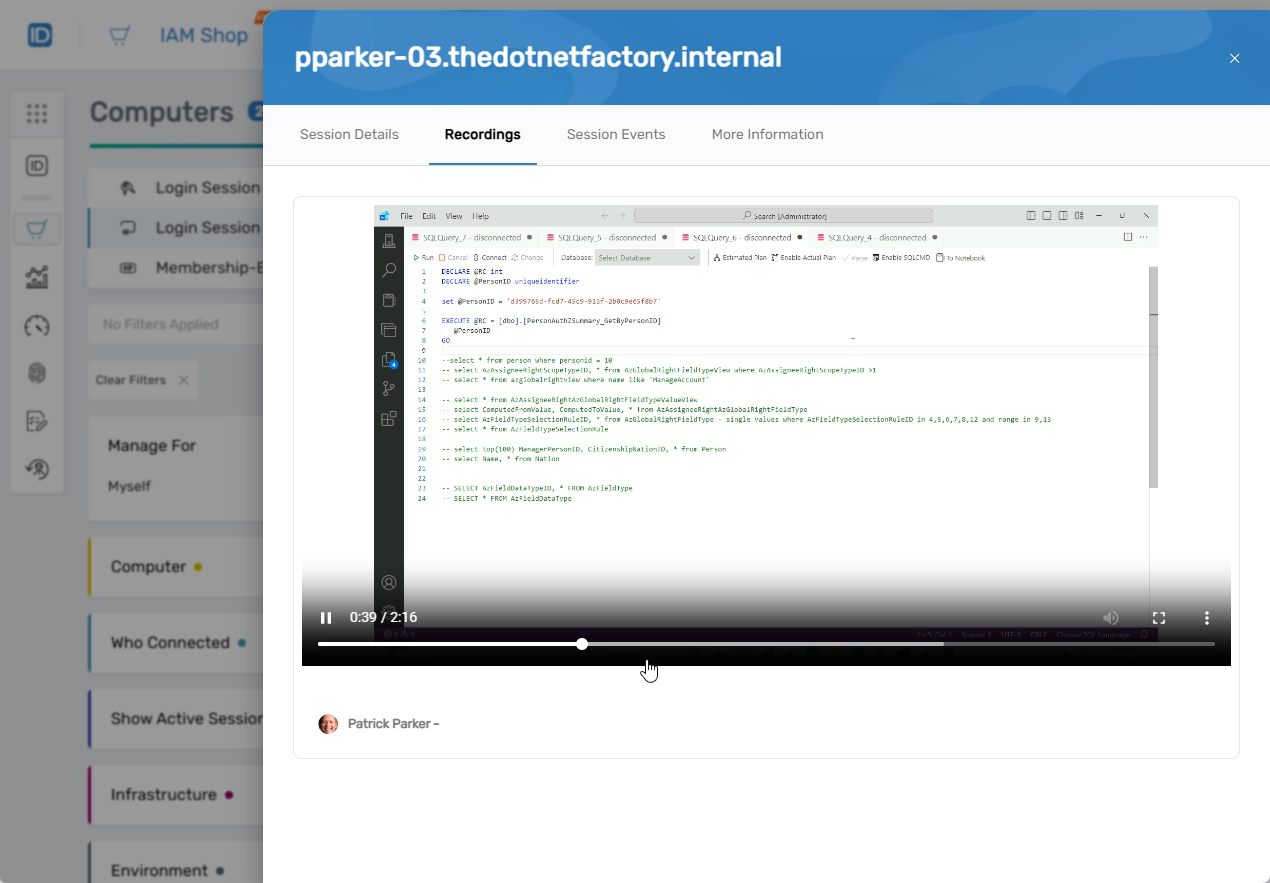Switch to the Session Details tab

349,135
